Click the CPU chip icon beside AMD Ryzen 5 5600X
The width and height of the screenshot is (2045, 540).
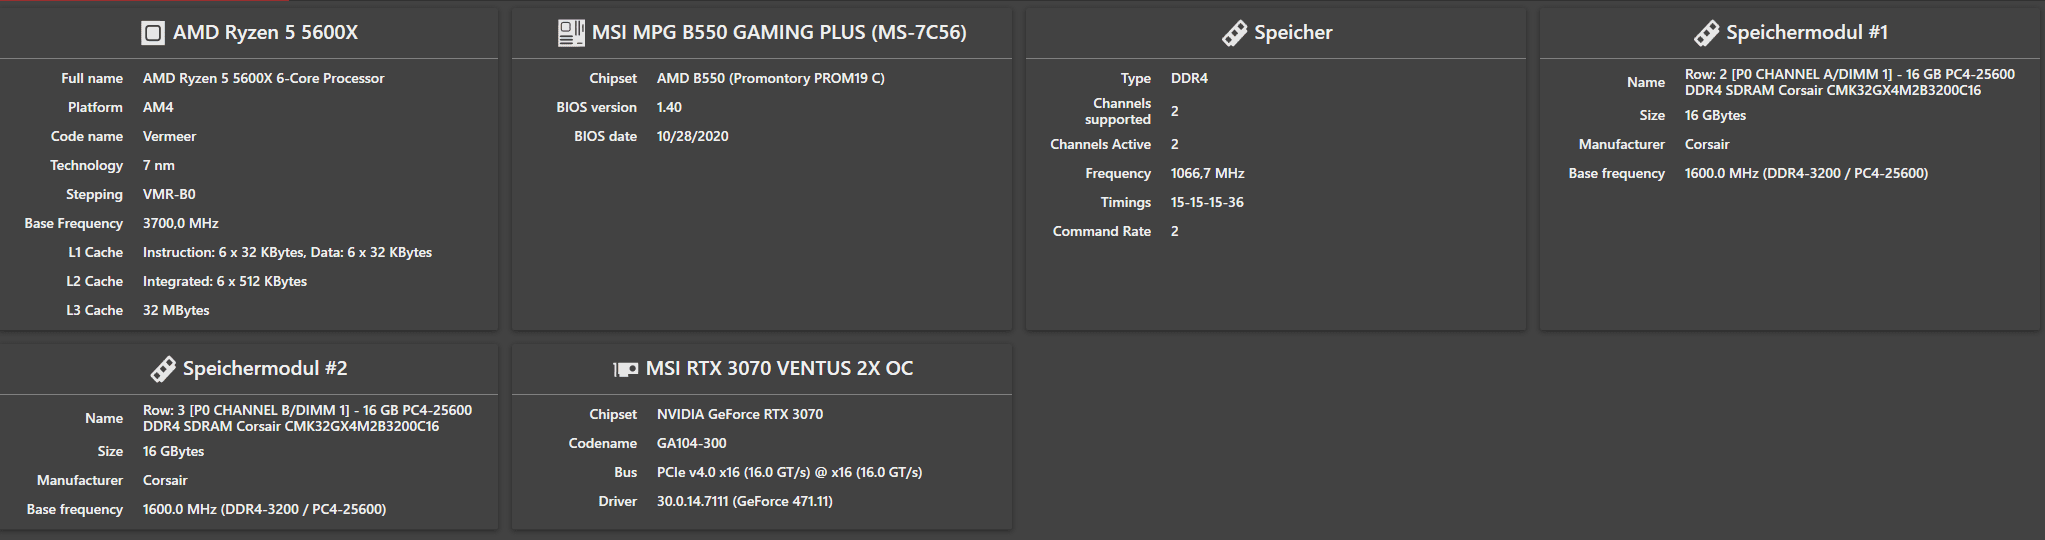coord(153,33)
